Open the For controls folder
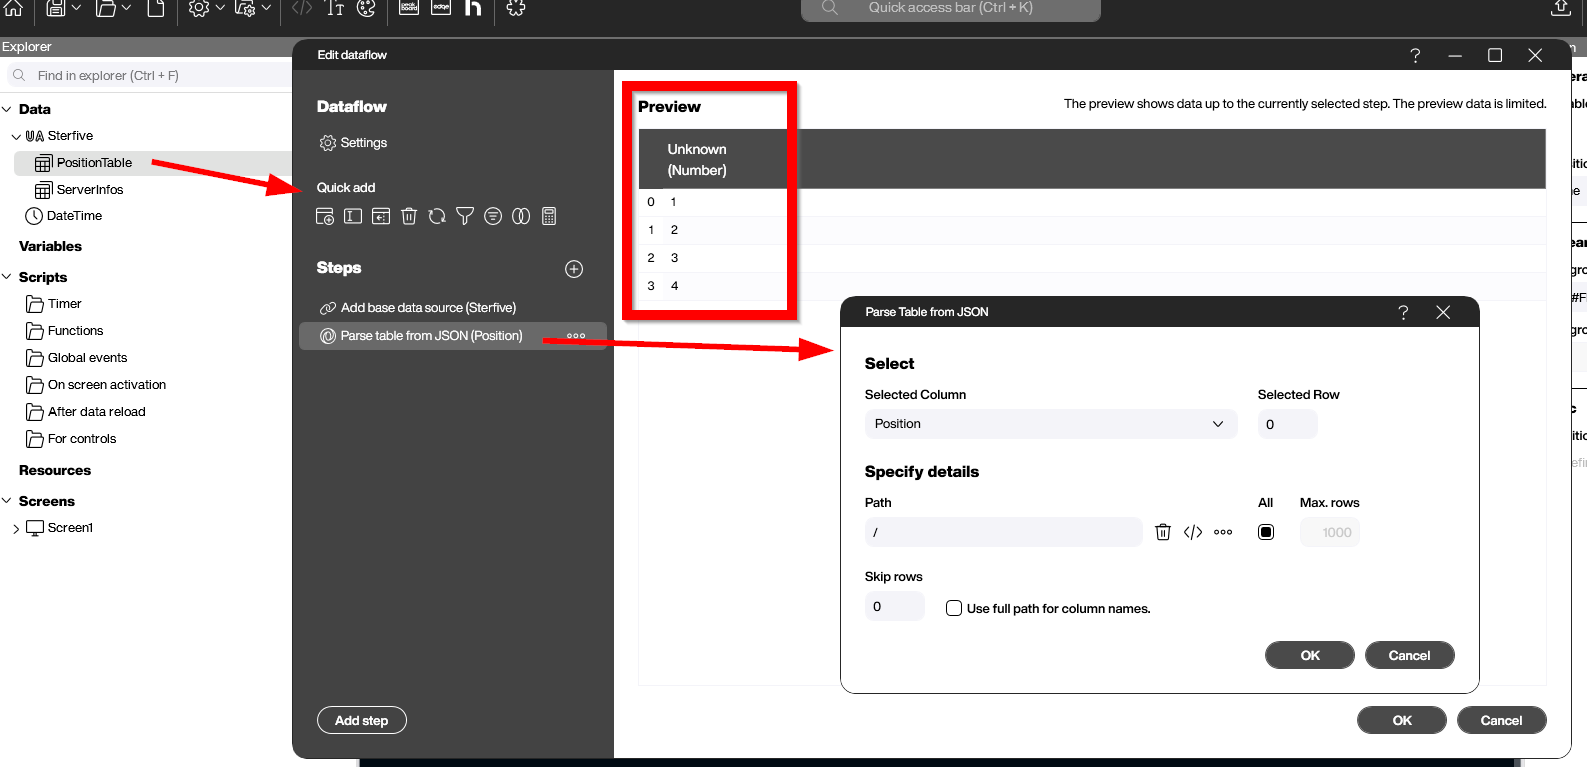Screen dimensions: 1587x767 (x=82, y=439)
